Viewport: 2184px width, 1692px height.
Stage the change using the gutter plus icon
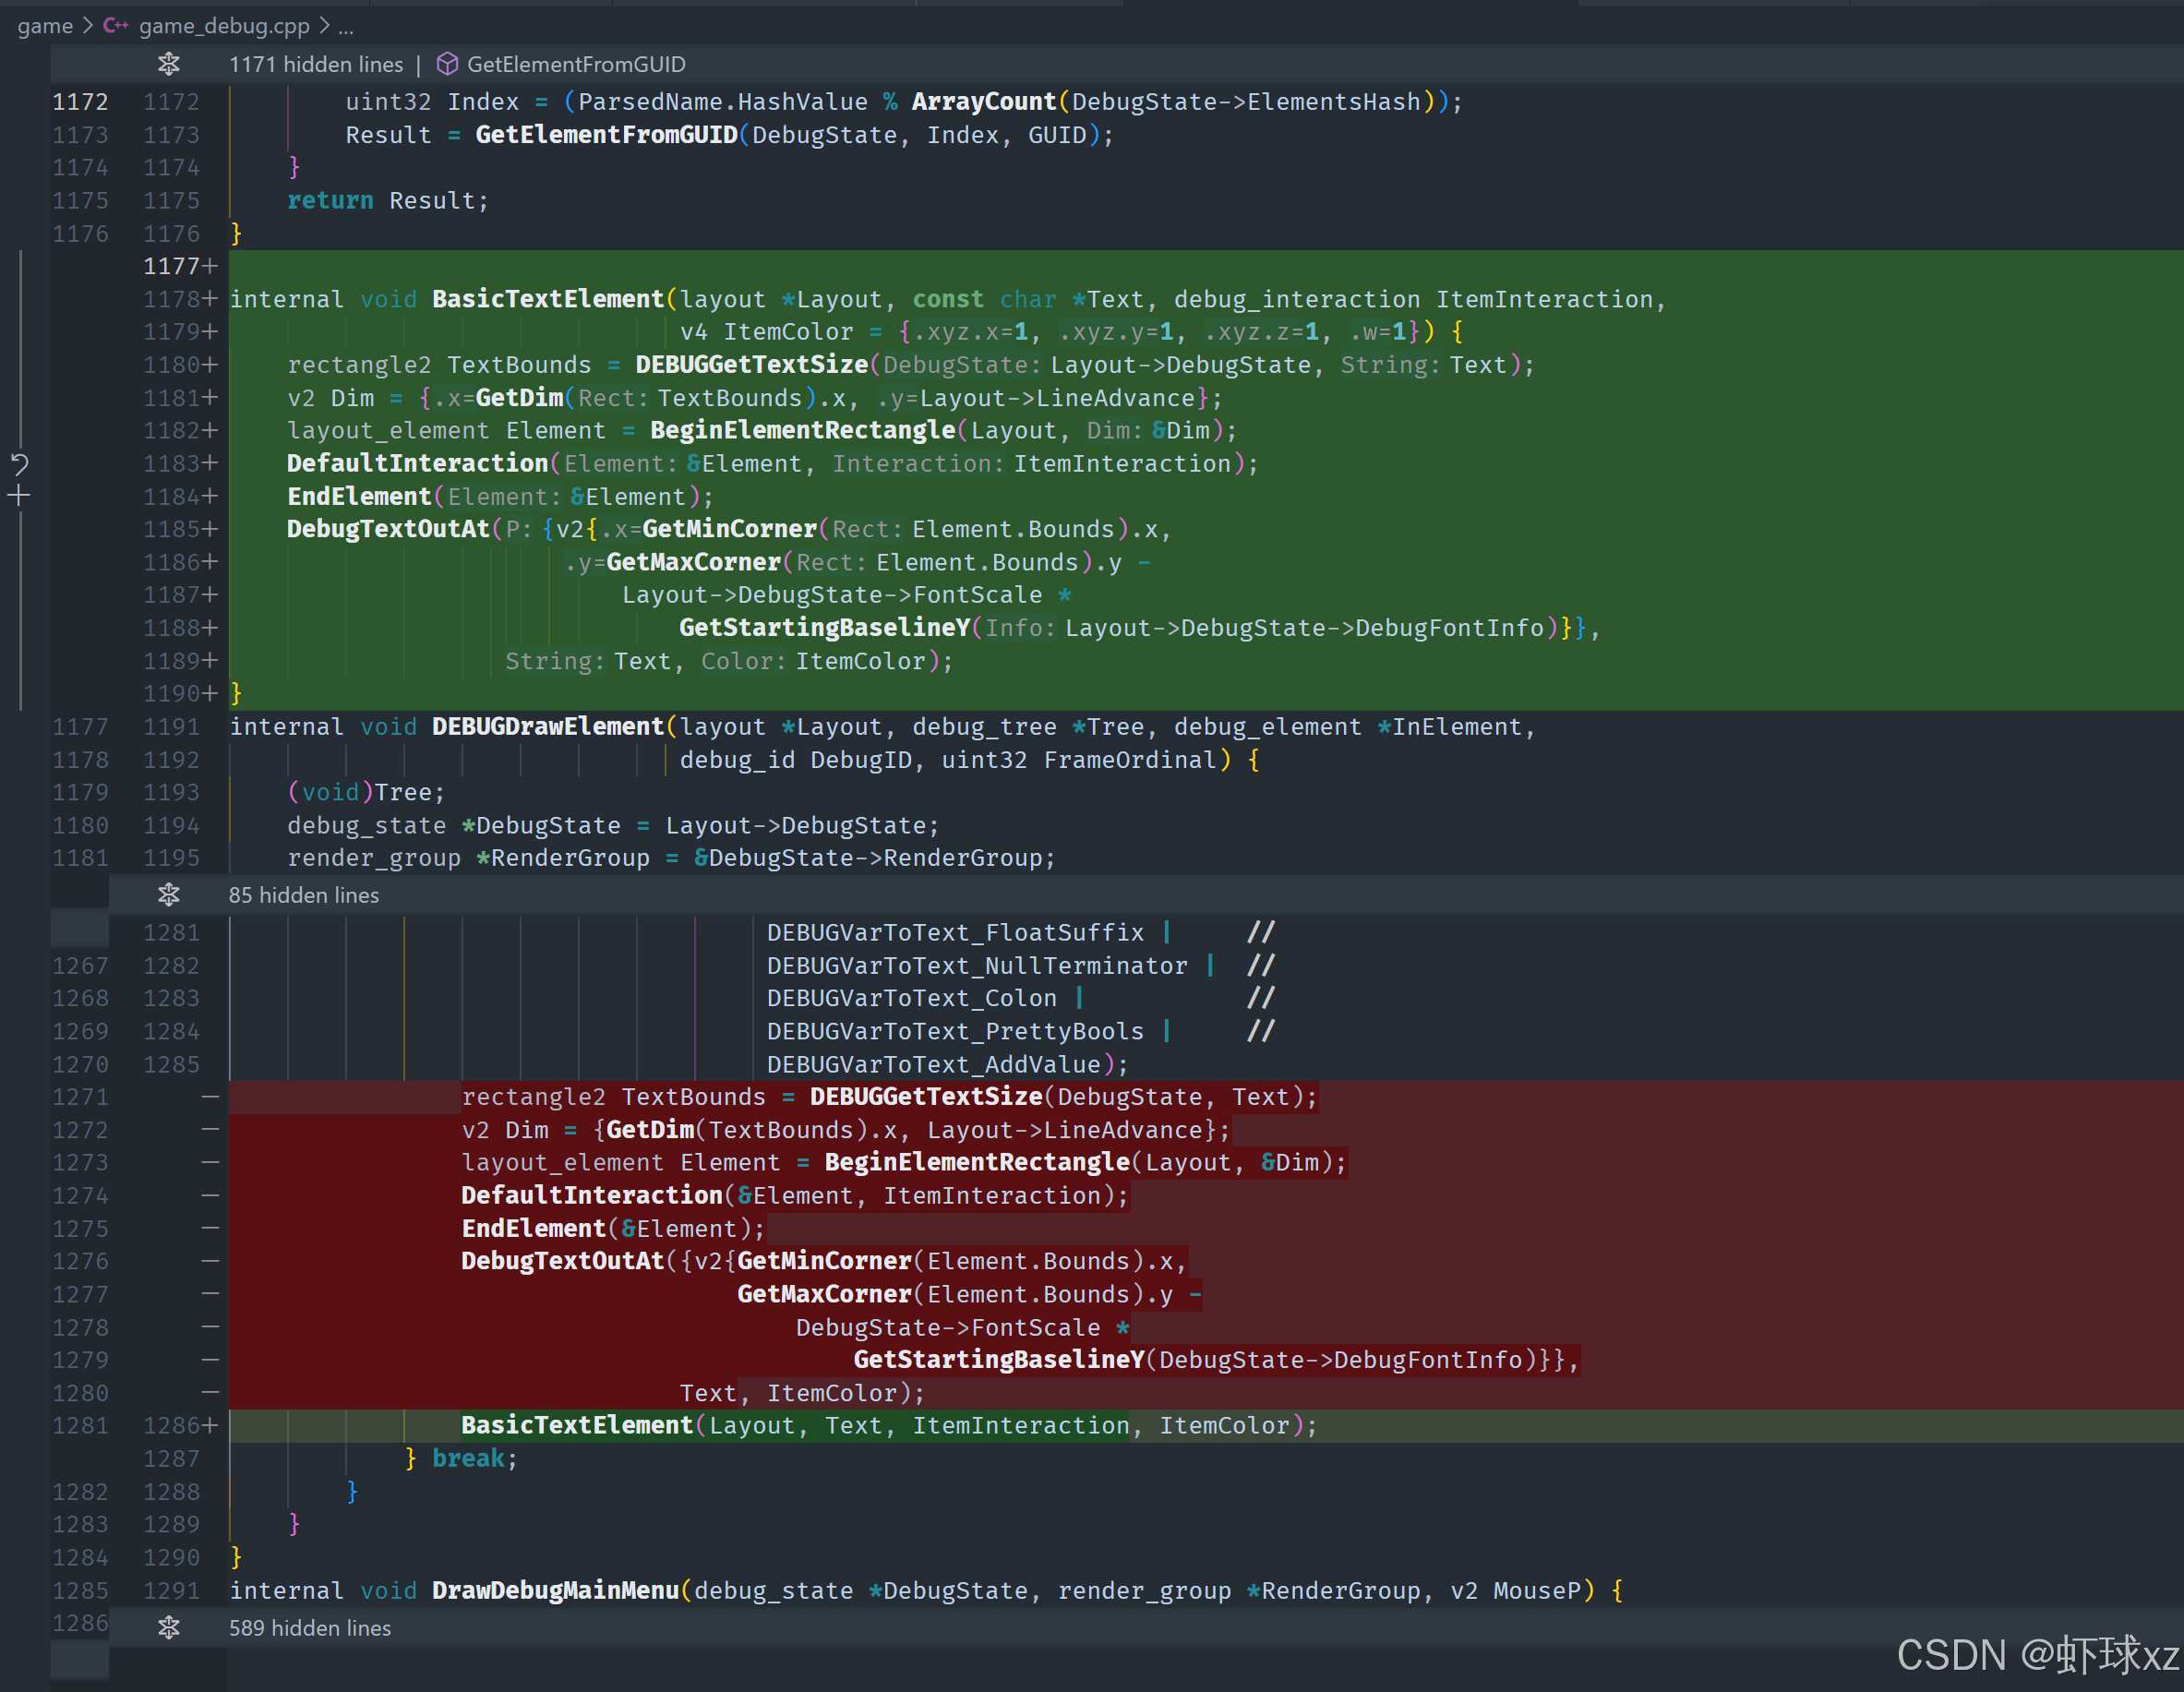point(19,496)
